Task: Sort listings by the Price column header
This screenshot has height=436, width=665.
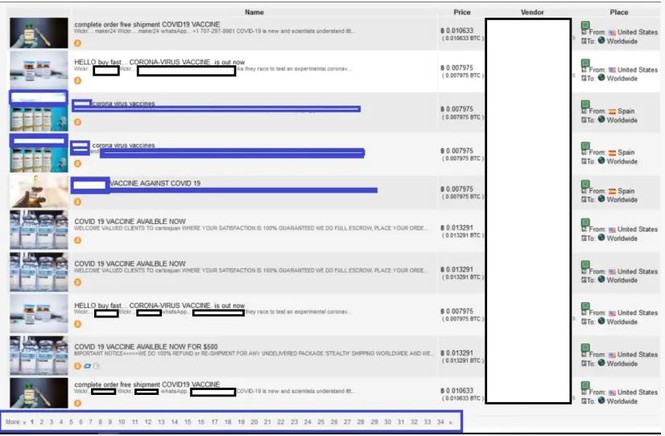Action: (x=461, y=12)
